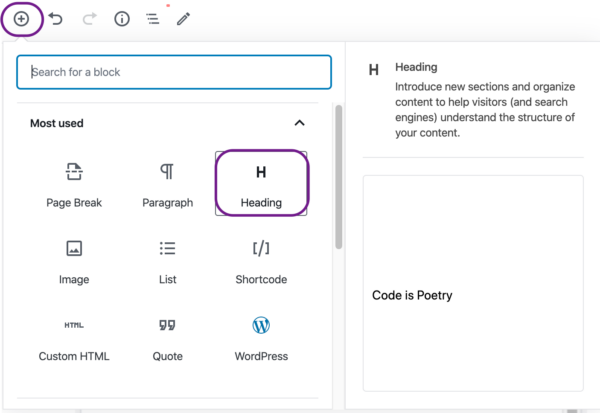Insert a Paragraph block
Viewport: 600px width, 413px height.
(167, 184)
